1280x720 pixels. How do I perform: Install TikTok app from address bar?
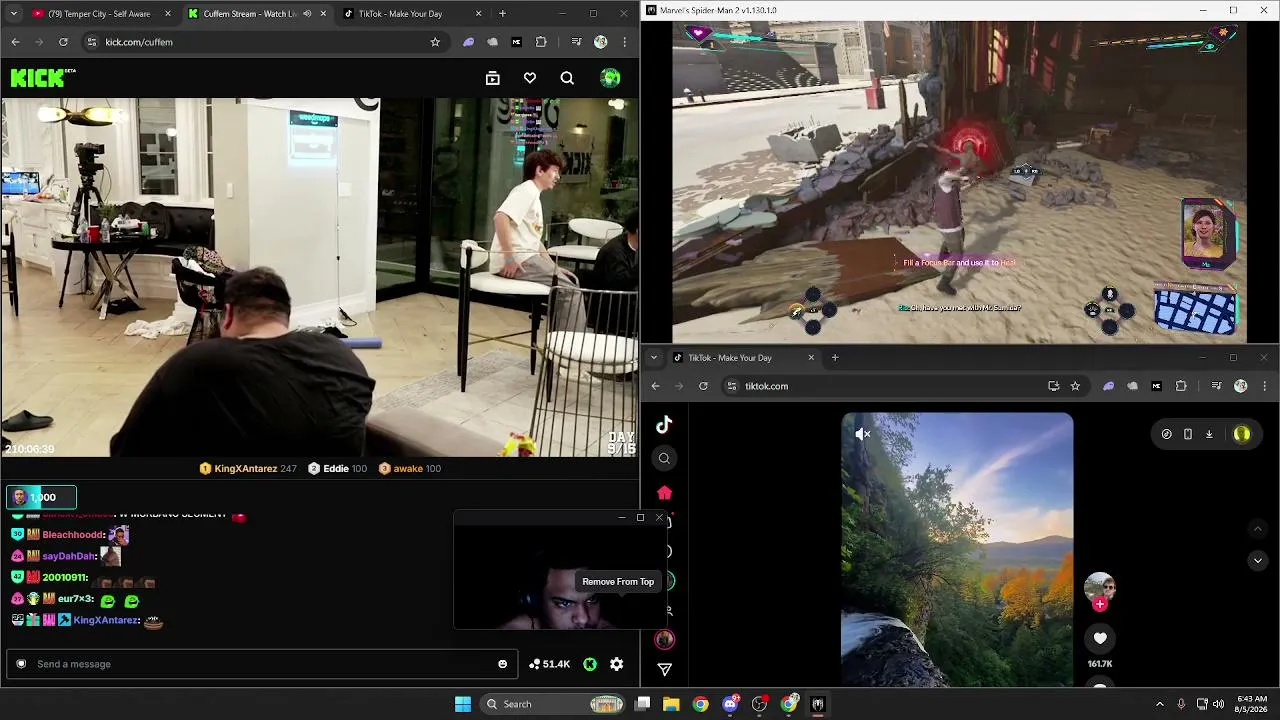click(1053, 386)
